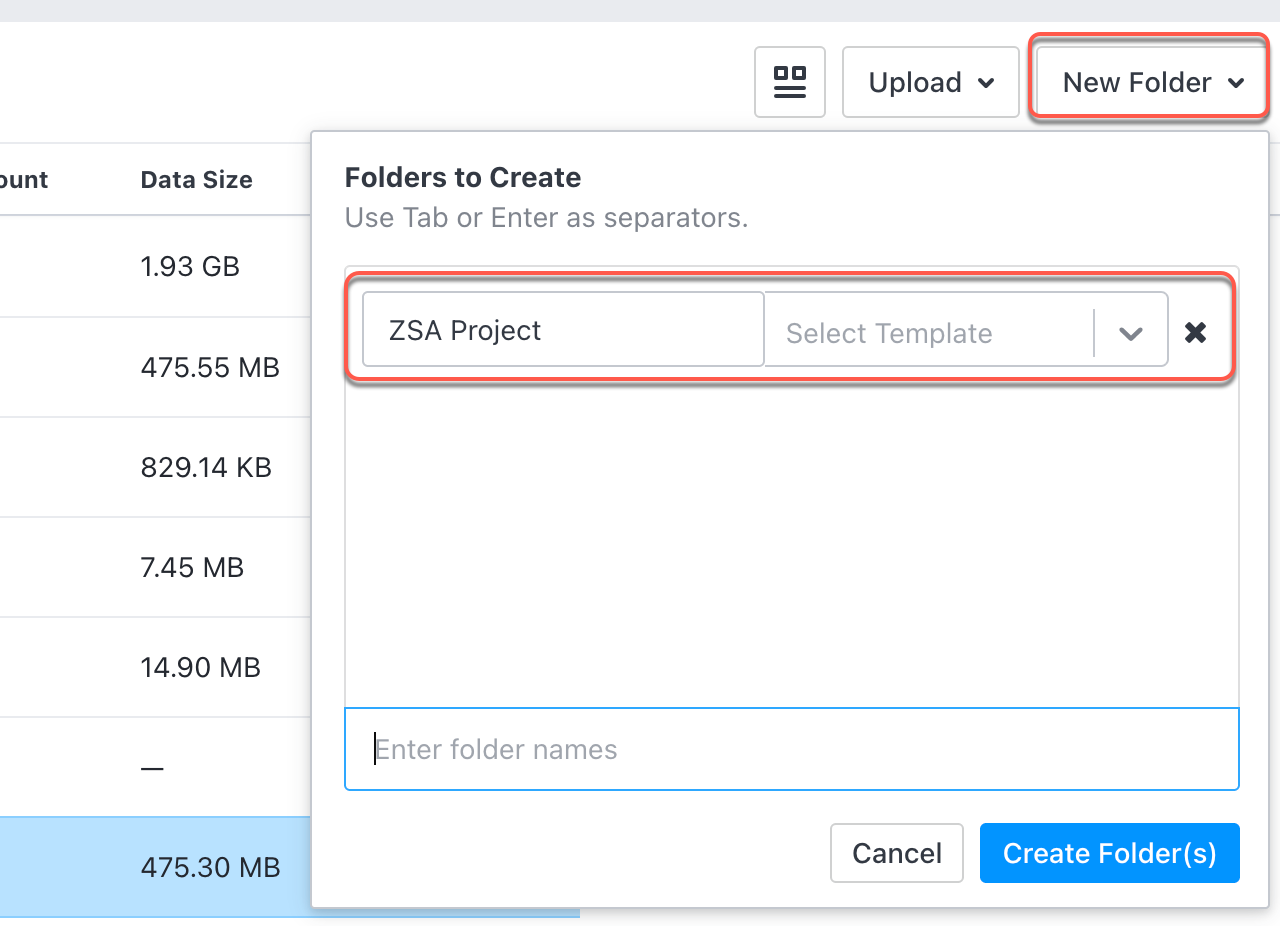The height and width of the screenshot is (926, 1280).
Task: Cancel folder creation
Action: [x=897, y=853]
